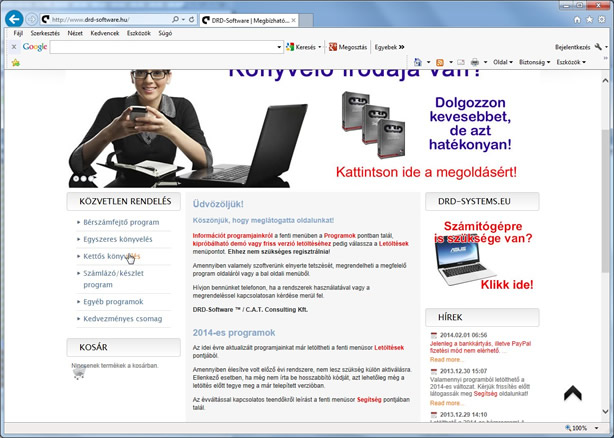
Task: Open the address bar search dropdown arrow
Action: [x=183, y=19]
